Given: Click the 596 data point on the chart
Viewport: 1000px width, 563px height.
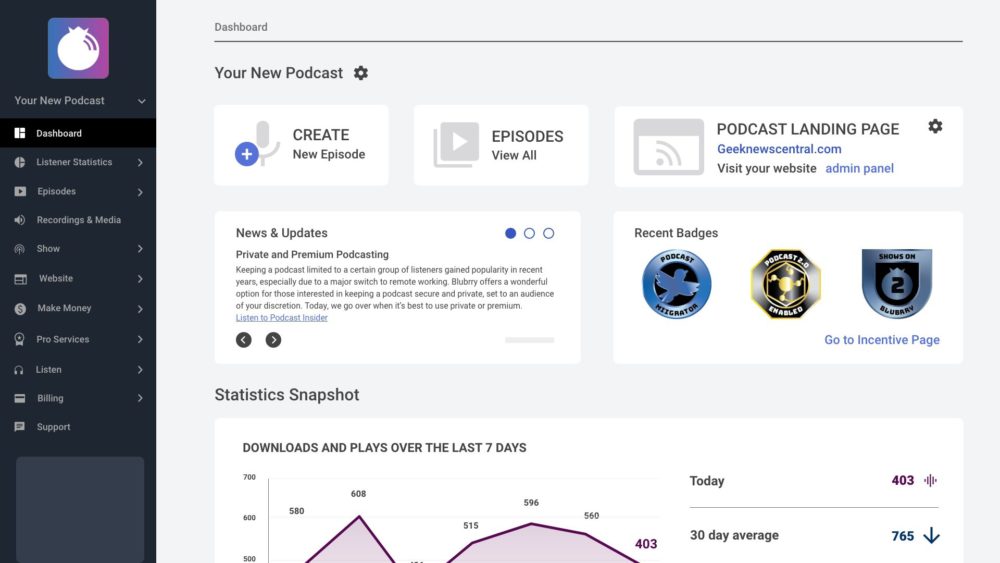Looking at the screenshot, I should click(531, 523).
